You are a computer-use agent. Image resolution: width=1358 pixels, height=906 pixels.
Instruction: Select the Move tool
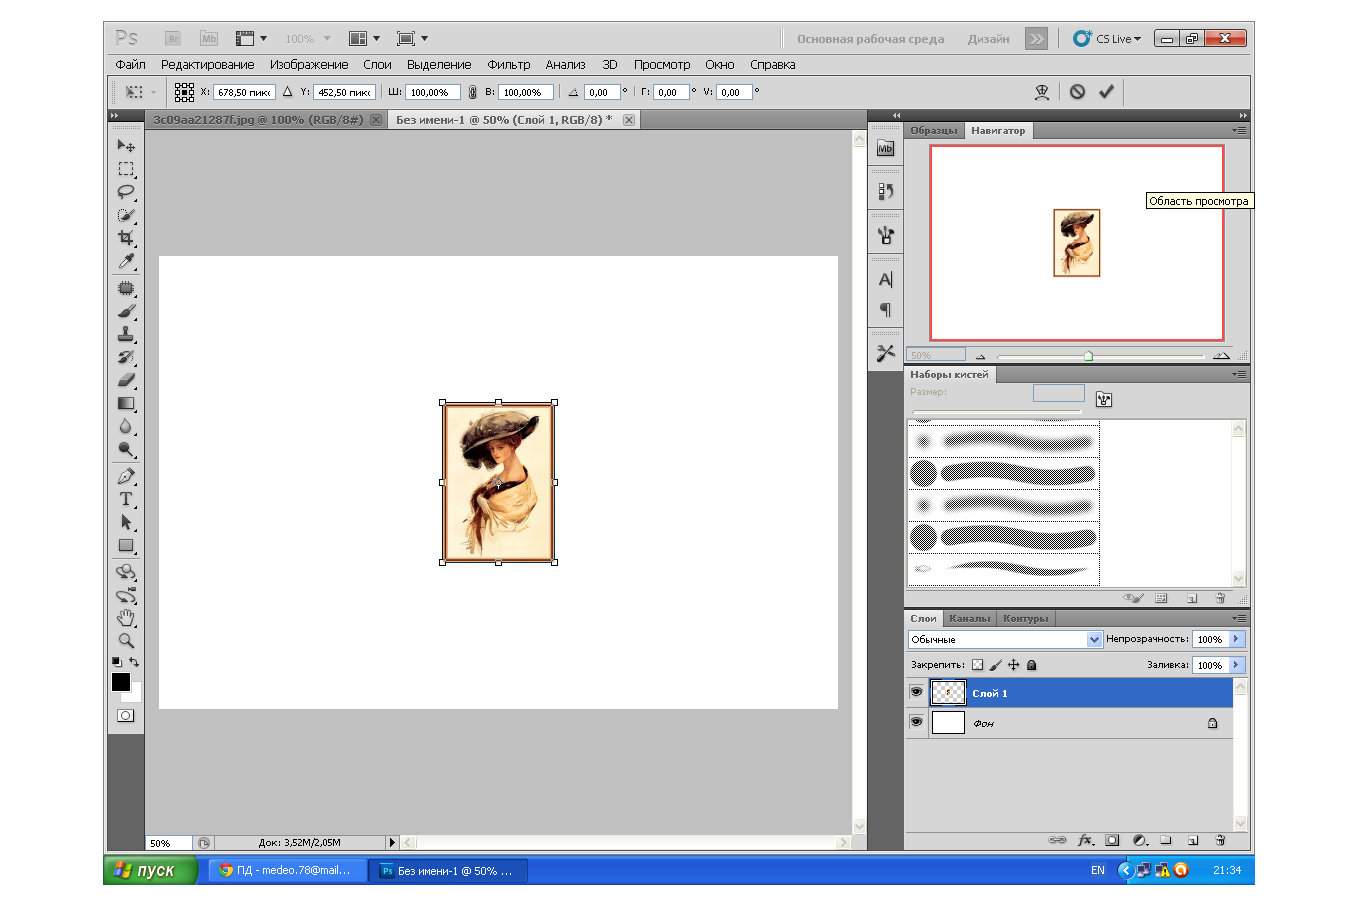pos(126,146)
